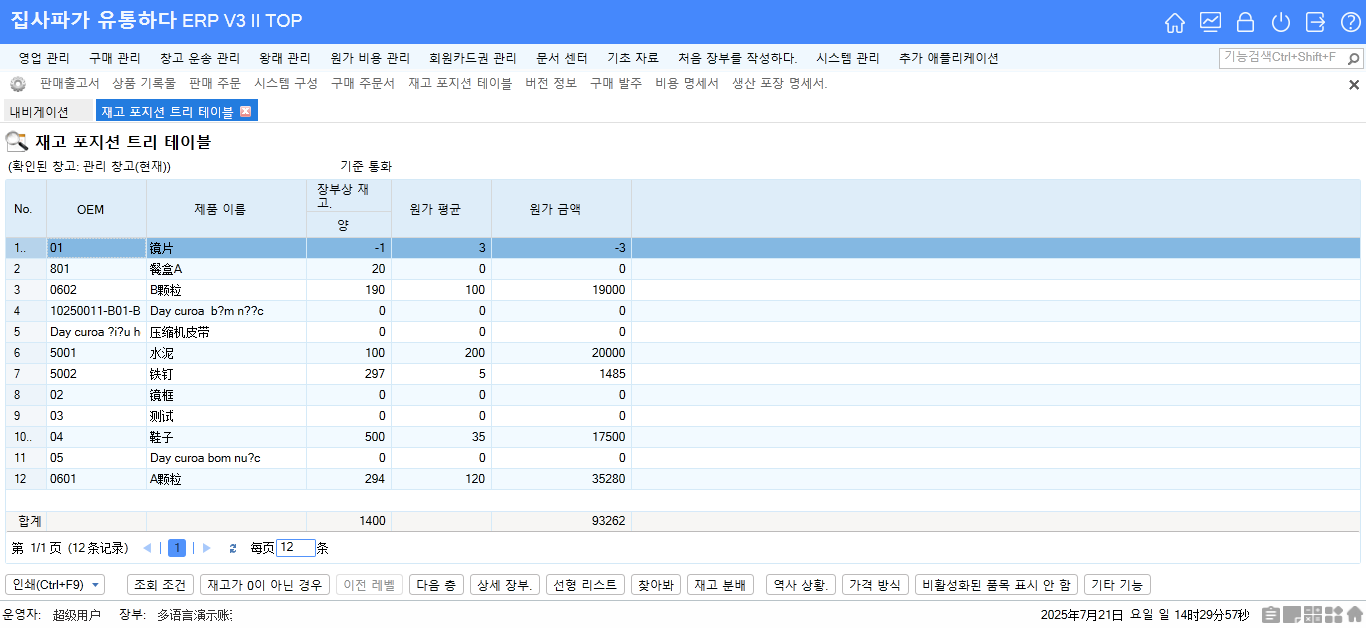1366x628 pixels.
Task: Open the 시스템 관리 menu
Action: (x=848, y=58)
